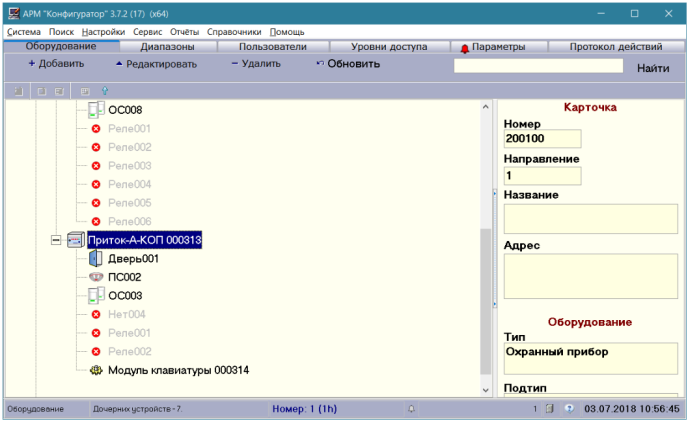The image size is (690, 421).
Task: Click the blue up-arrow icon in the tree toolbar
Action: (x=104, y=91)
